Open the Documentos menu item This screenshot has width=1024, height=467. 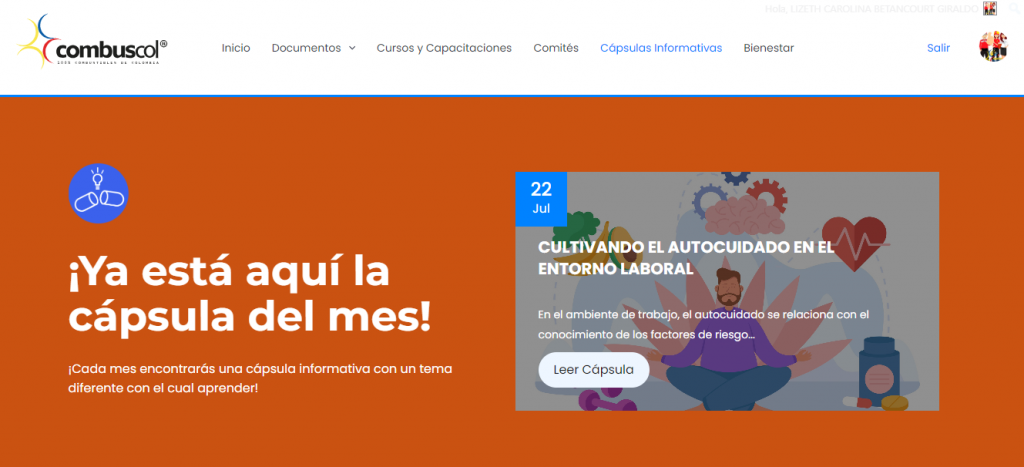coord(305,48)
